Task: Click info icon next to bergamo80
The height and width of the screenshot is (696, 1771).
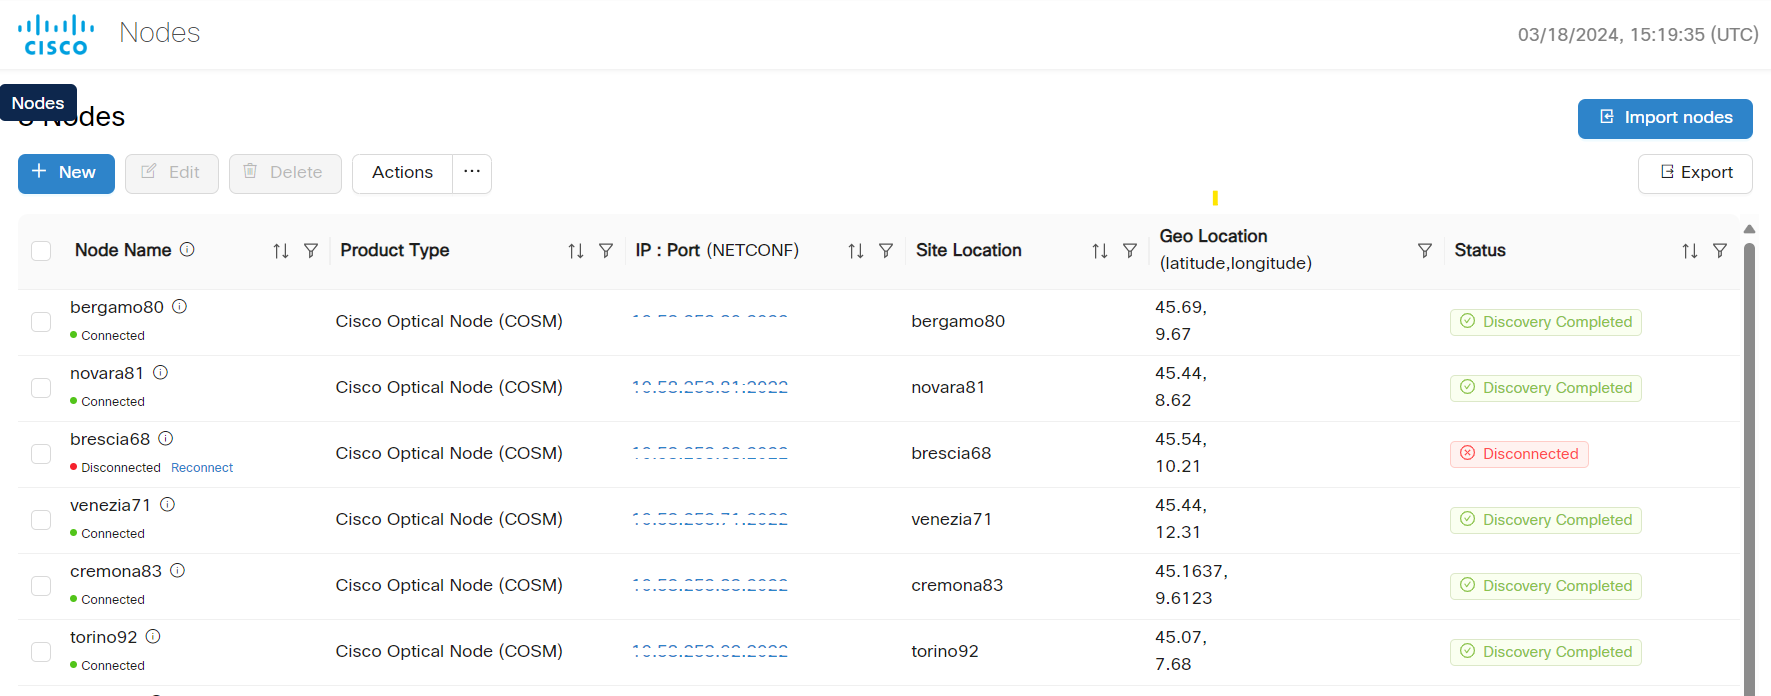Action: (180, 307)
